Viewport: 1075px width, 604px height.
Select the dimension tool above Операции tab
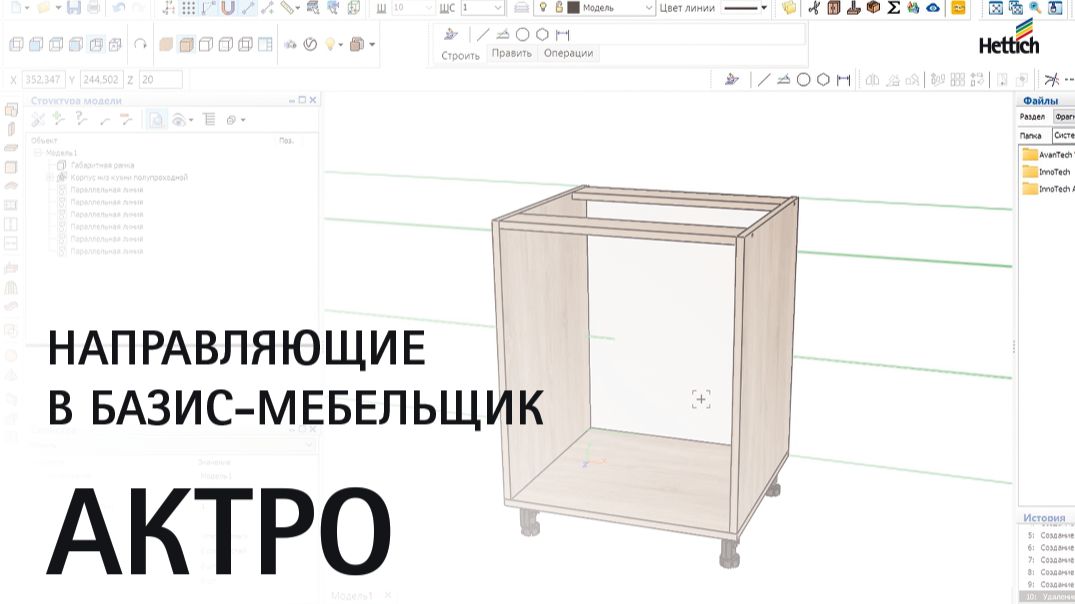(x=562, y=34)
